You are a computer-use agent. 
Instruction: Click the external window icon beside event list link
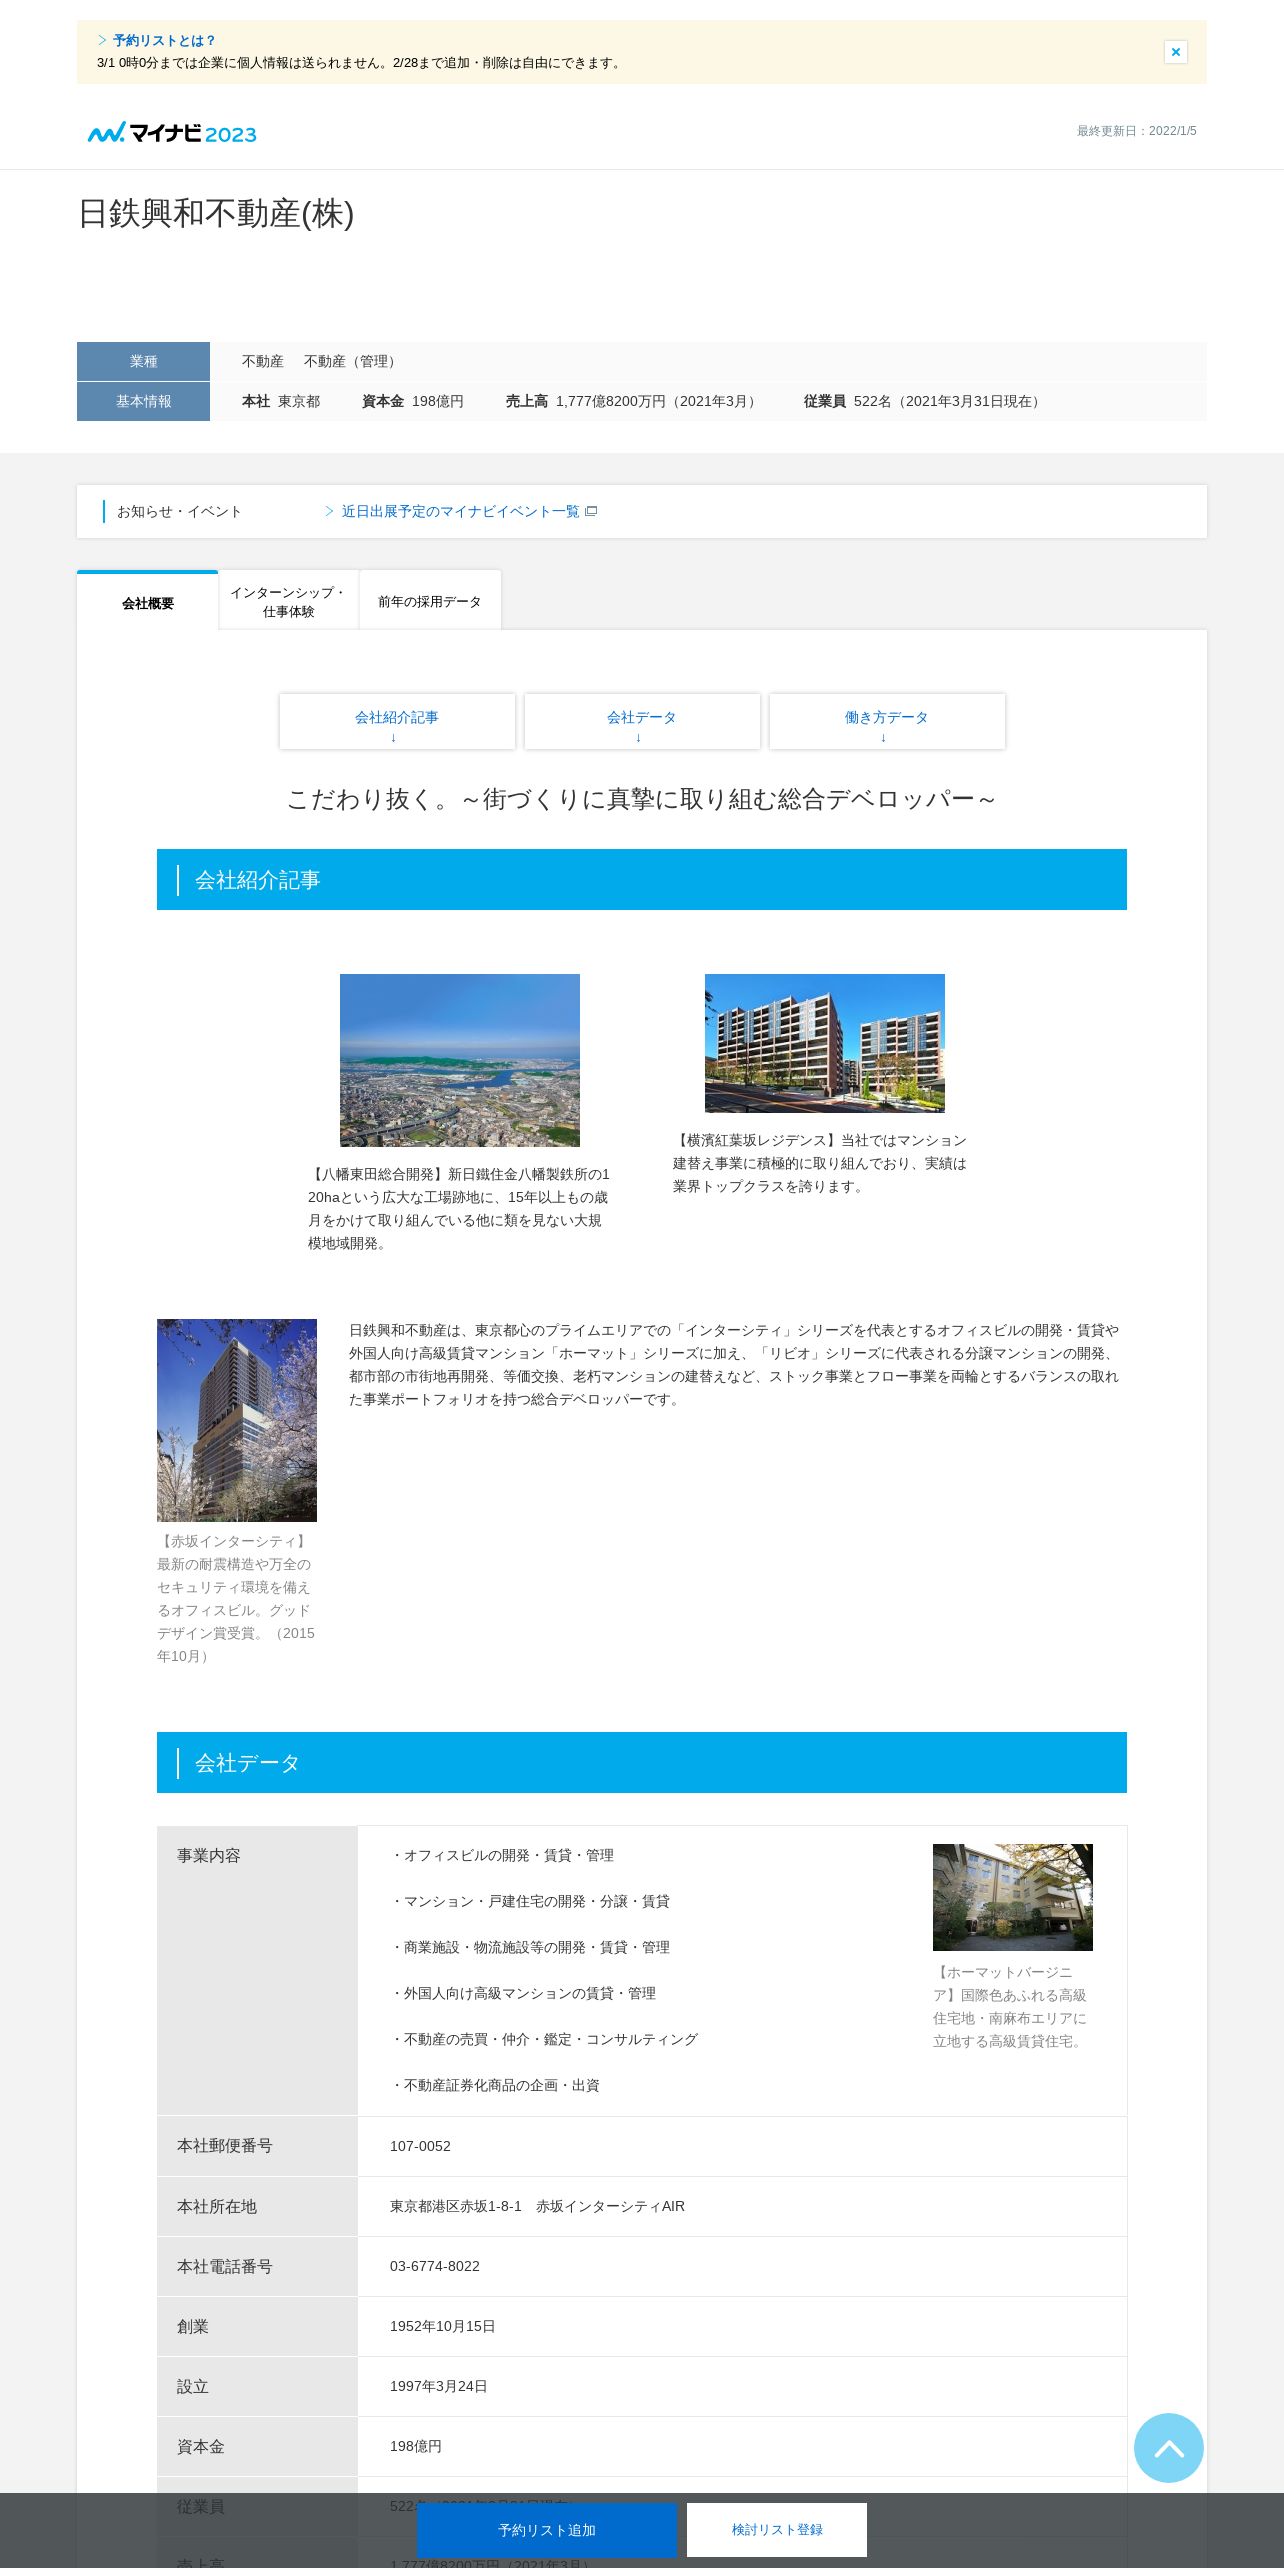click(591, 512)
